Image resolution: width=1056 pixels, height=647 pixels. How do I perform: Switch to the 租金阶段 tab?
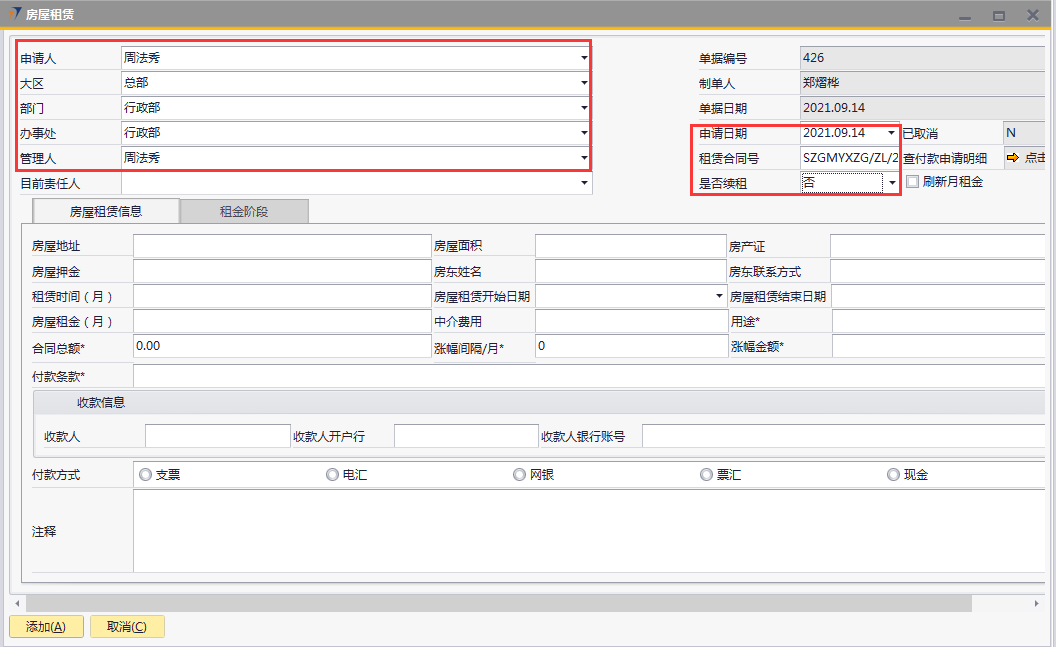[x=244, y=211]
